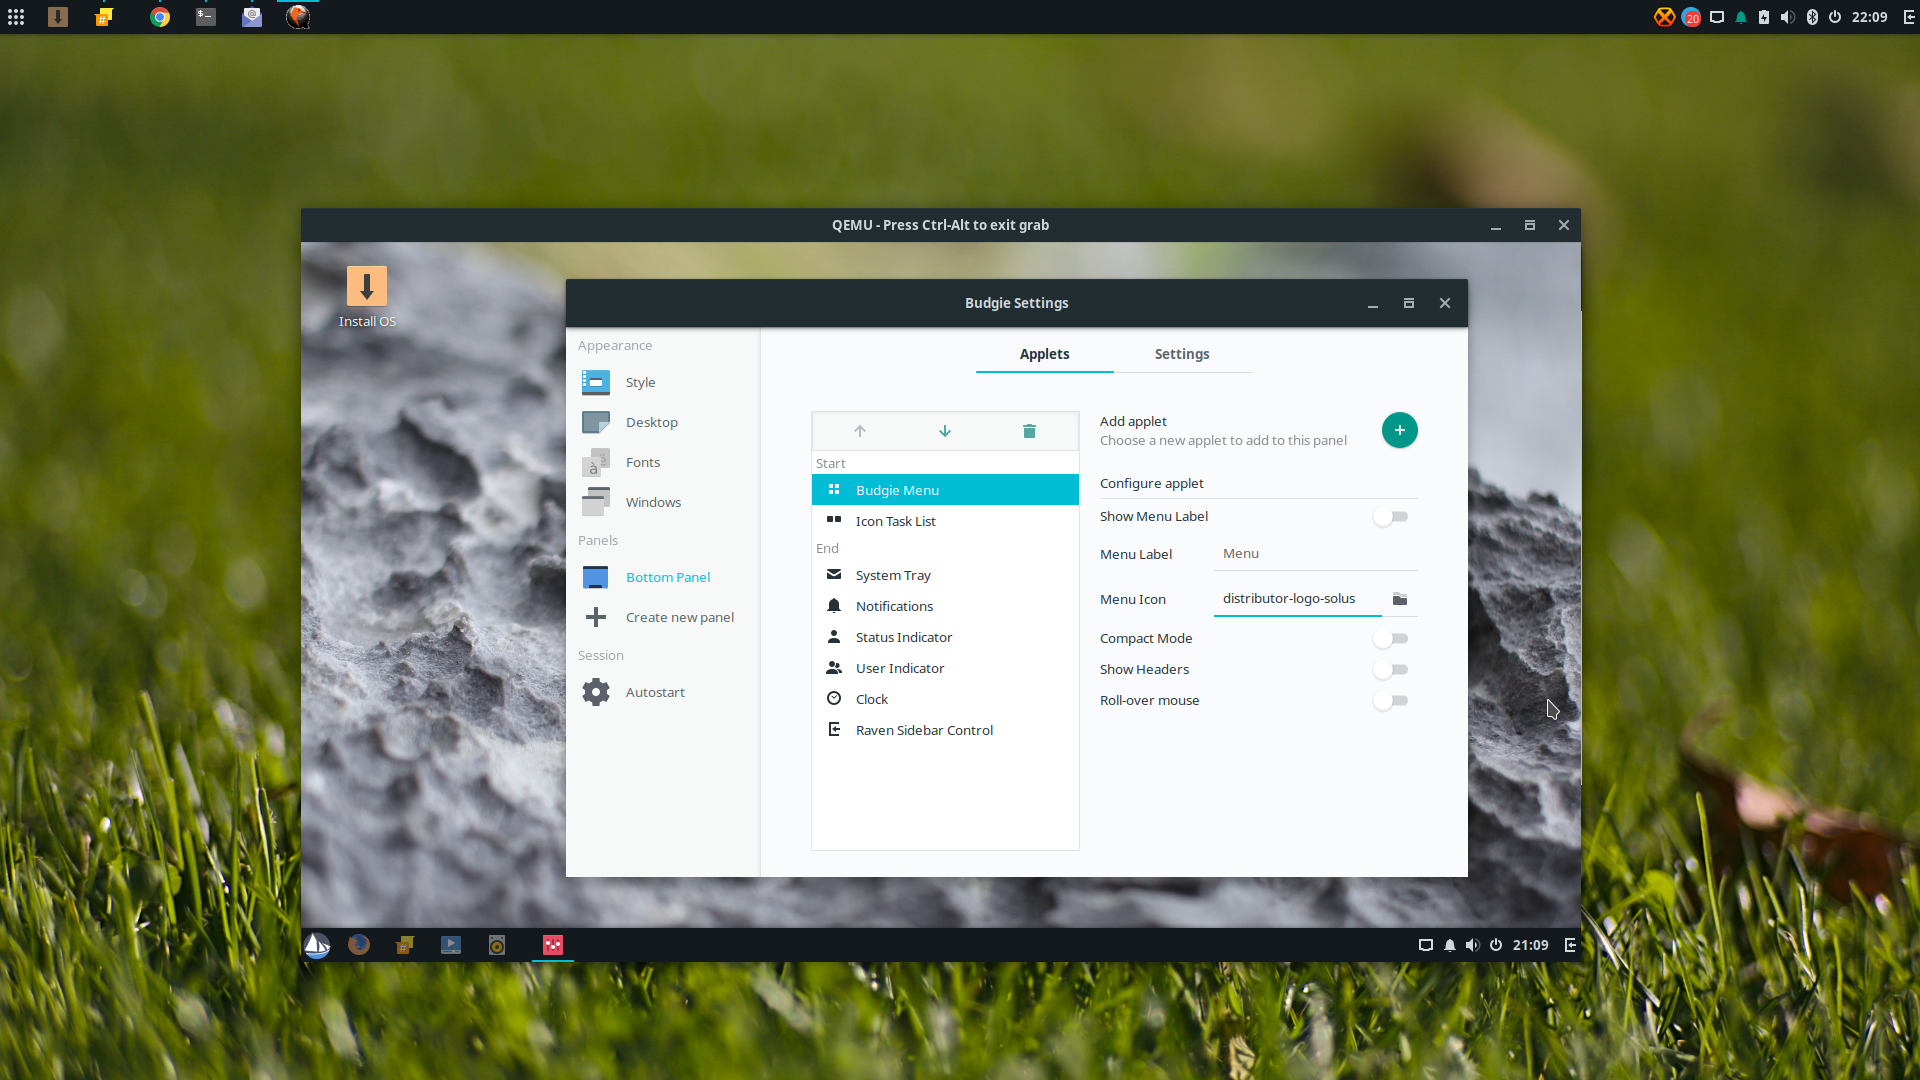Viewport: 1920px width, 1080px height.
Task: Select Bottom Panel in sidebar
Action: click(x=662, y=577)
